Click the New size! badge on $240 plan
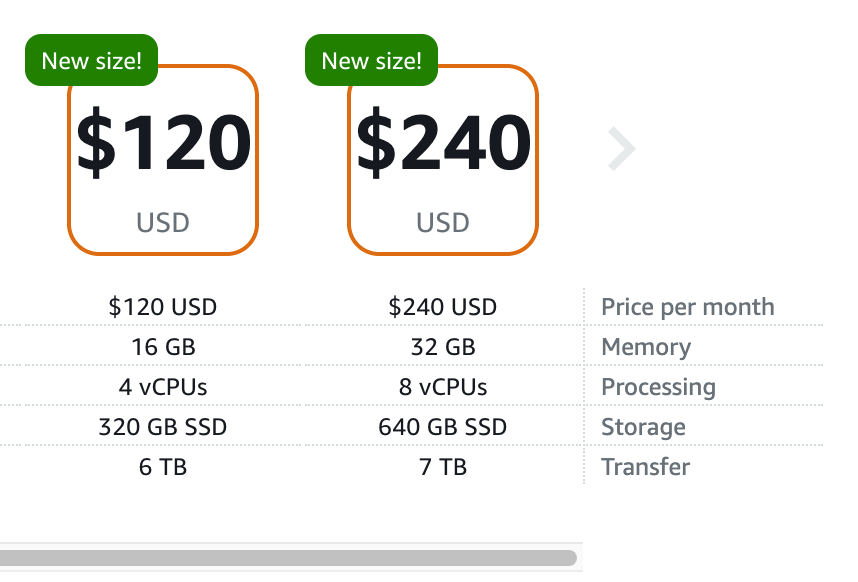Viewport: 858px width, 582px height. tap(371, 60)
